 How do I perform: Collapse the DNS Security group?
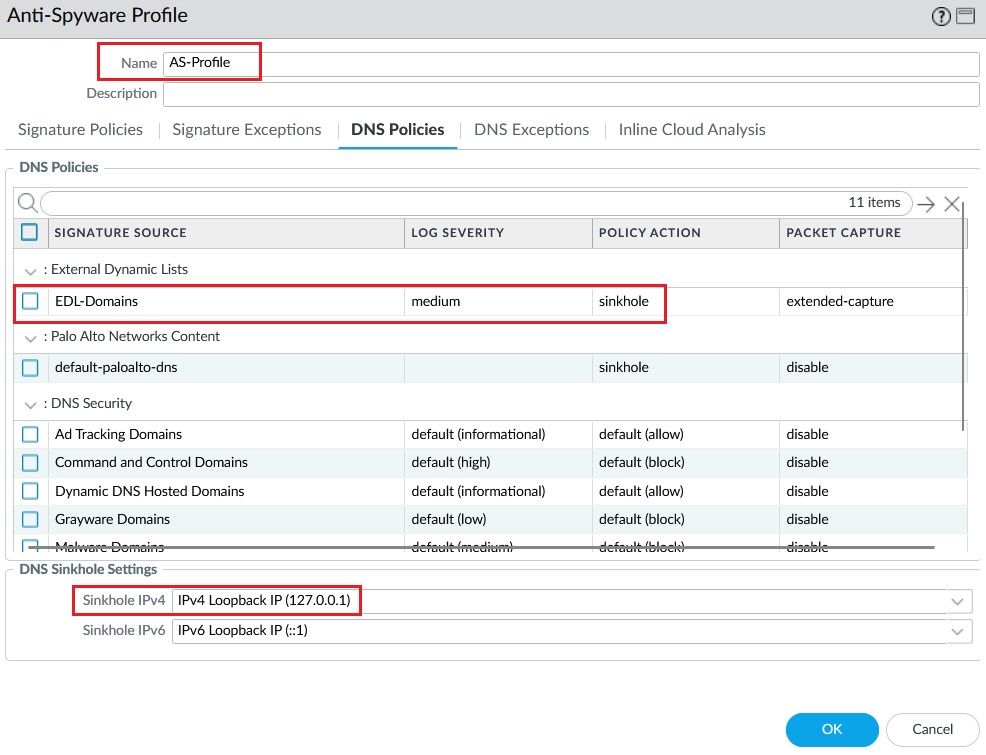[31, 405]
